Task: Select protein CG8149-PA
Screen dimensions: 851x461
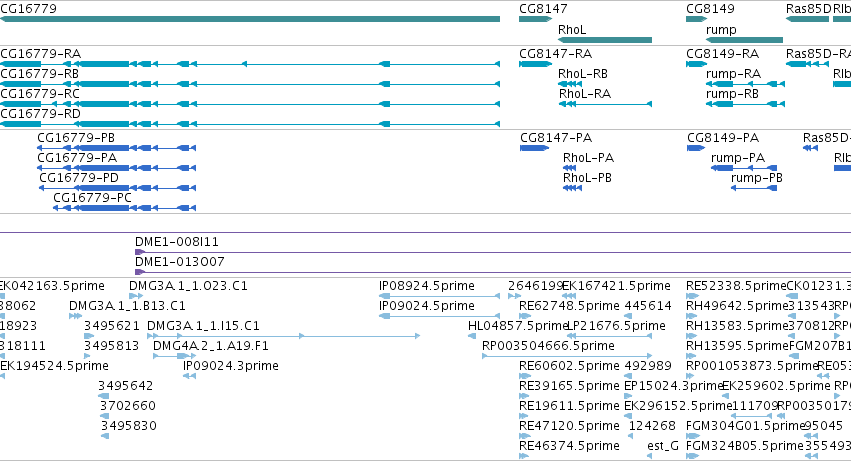Action: click(x=696, y=148)
